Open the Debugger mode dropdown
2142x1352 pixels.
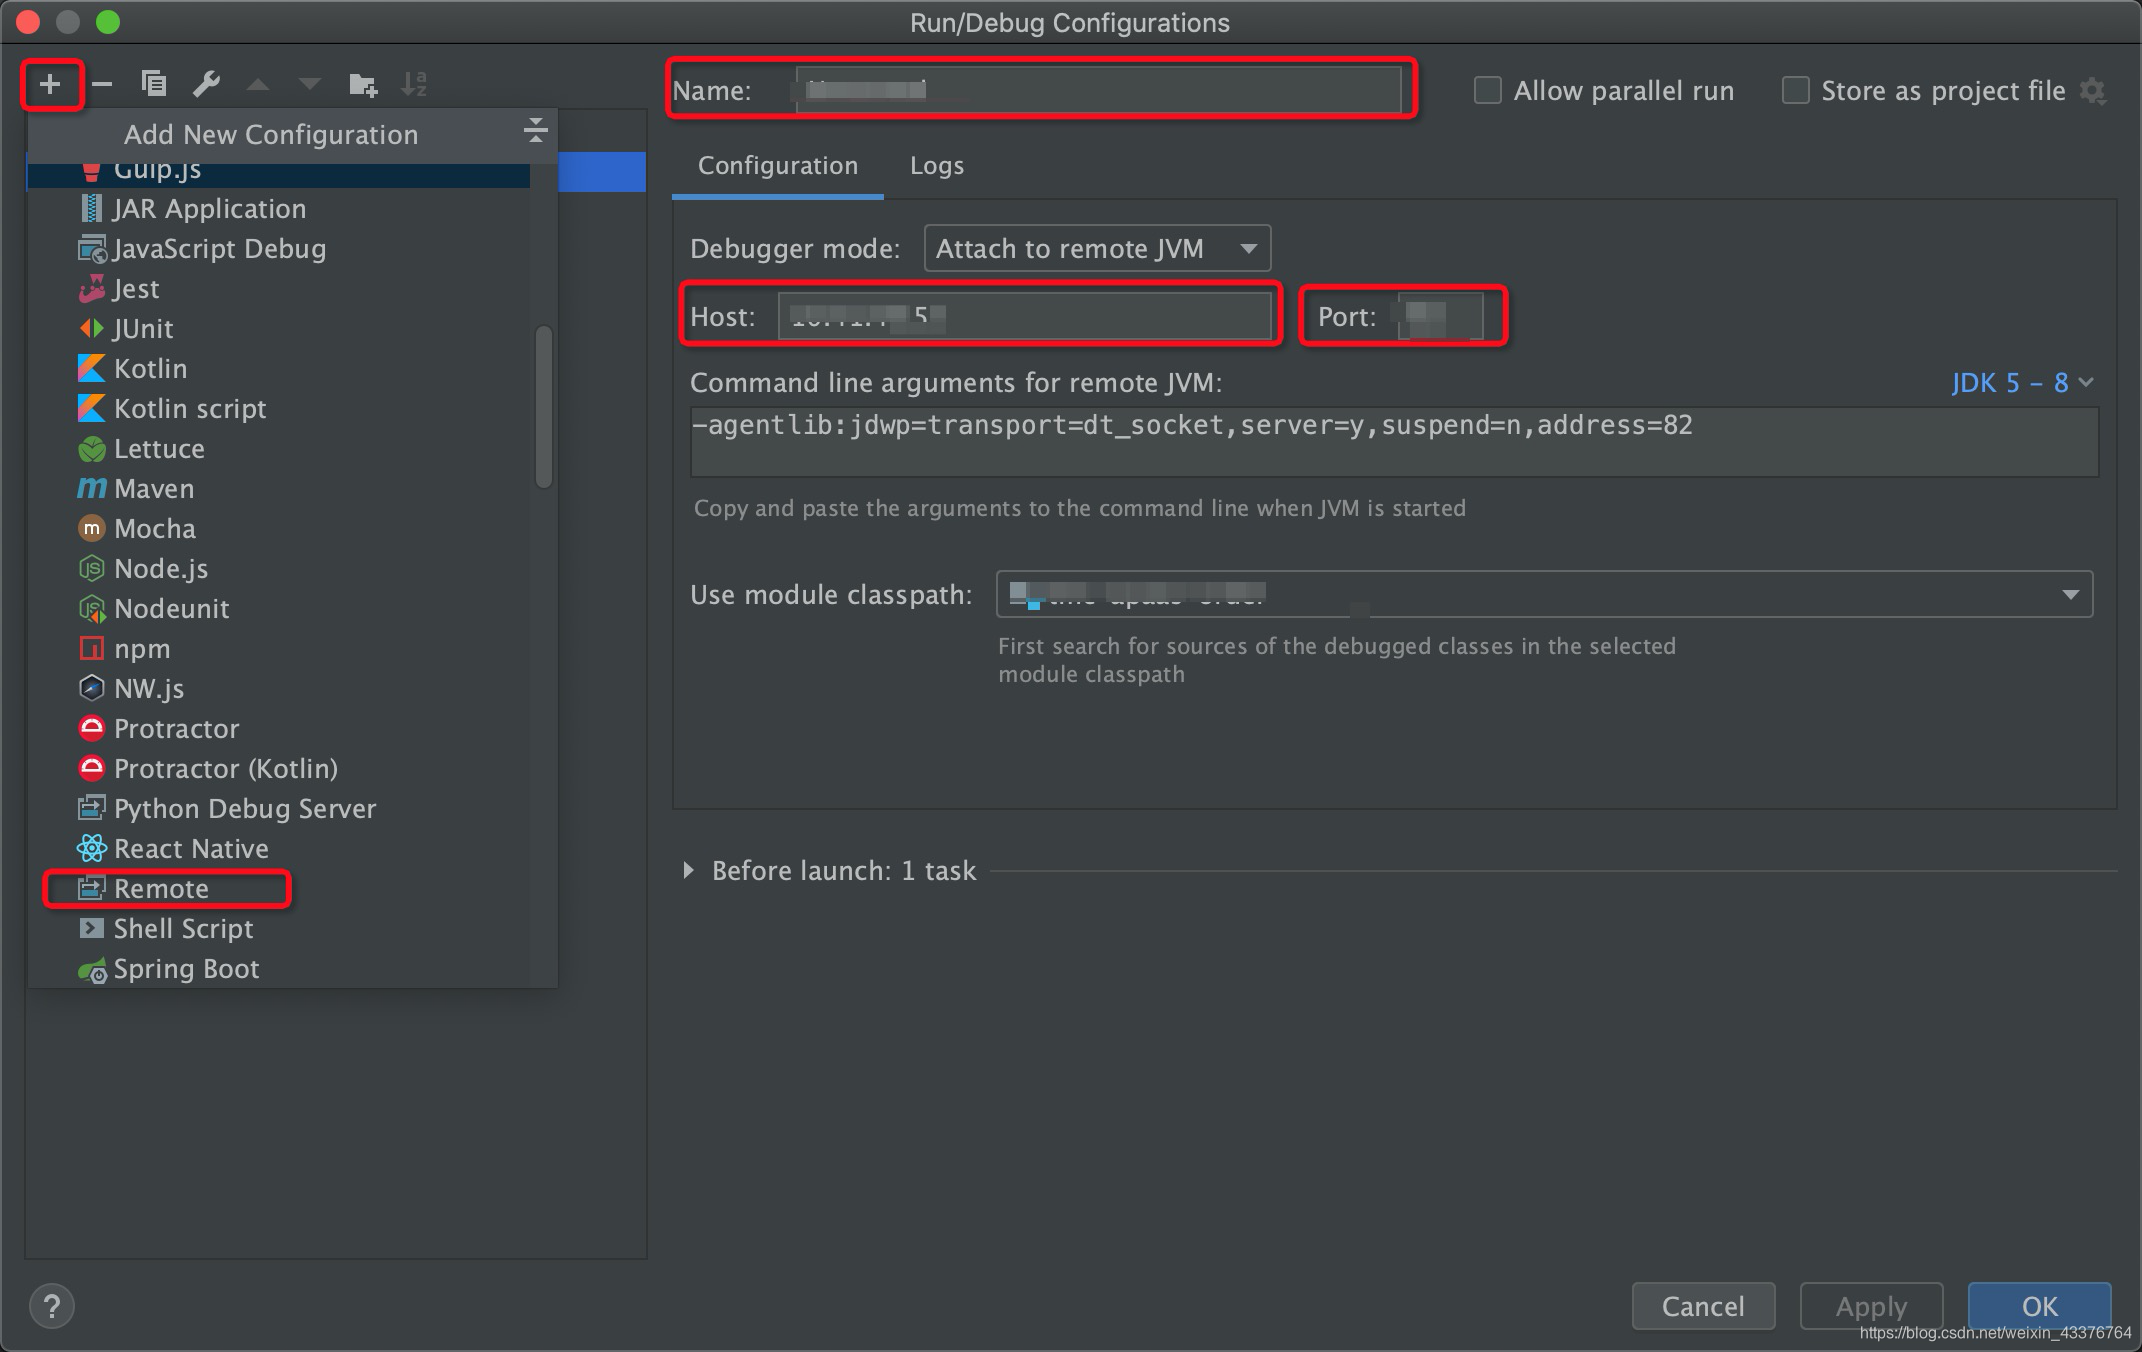coord(1097,248)
